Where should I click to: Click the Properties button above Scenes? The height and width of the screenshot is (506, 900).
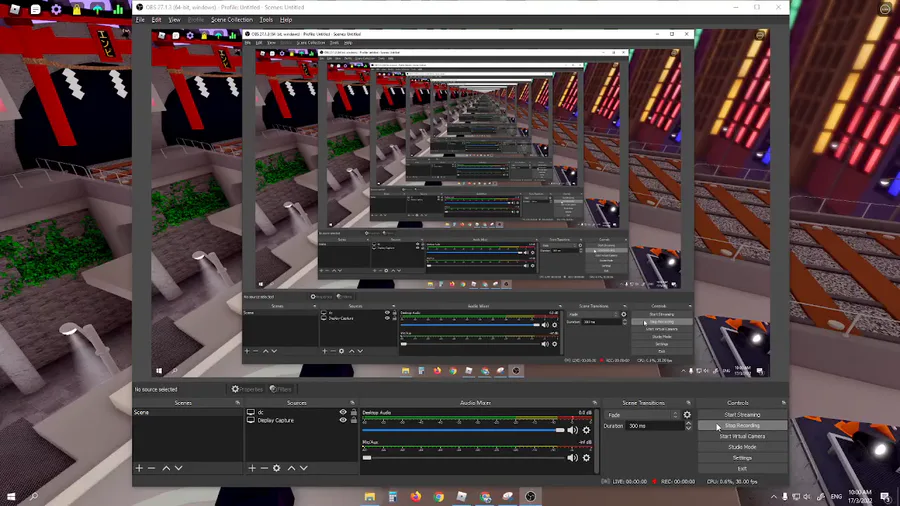coord(247,389)
